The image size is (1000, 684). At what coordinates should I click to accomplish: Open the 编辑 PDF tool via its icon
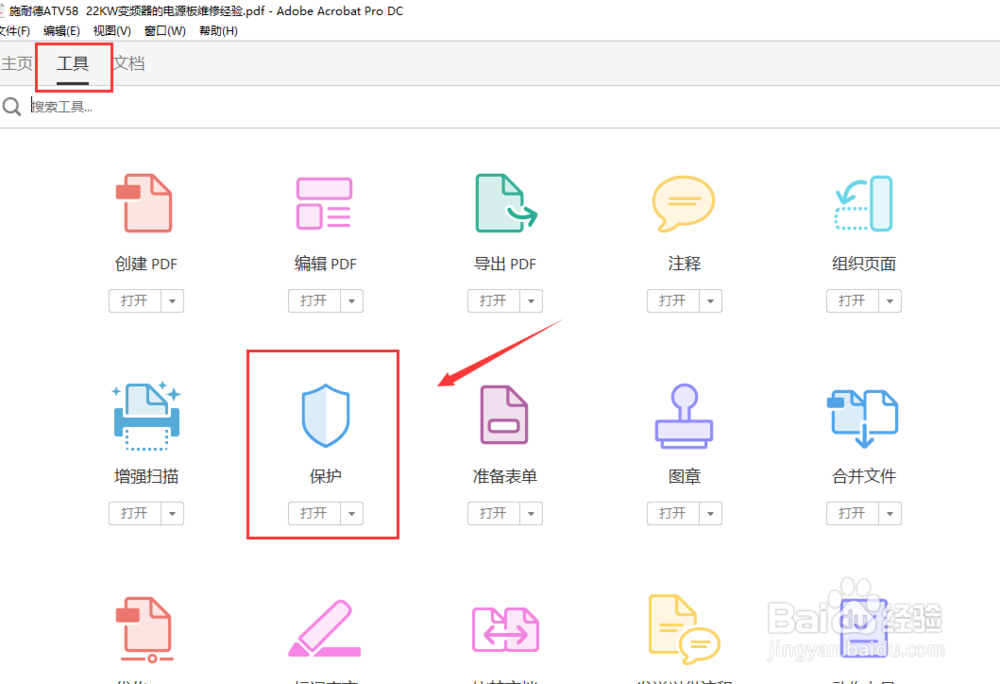point(325,203)
